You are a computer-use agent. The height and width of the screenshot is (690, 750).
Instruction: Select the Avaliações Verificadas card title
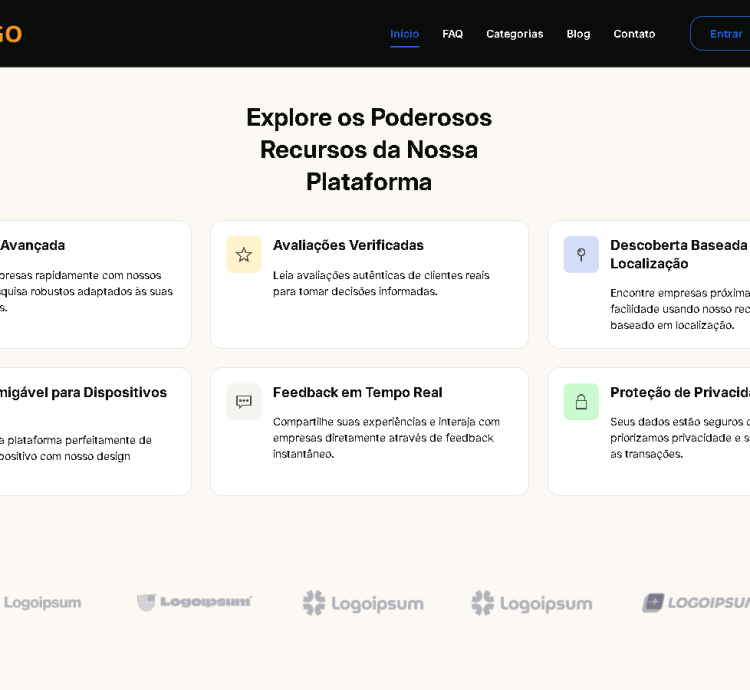(x=348, y=245)
